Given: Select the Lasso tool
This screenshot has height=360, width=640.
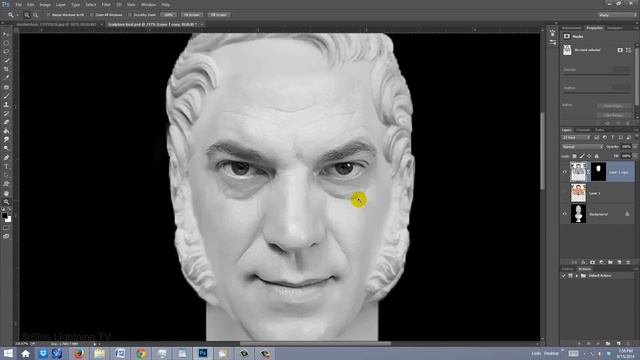Looking at the screenshot, I should [6, 52].
